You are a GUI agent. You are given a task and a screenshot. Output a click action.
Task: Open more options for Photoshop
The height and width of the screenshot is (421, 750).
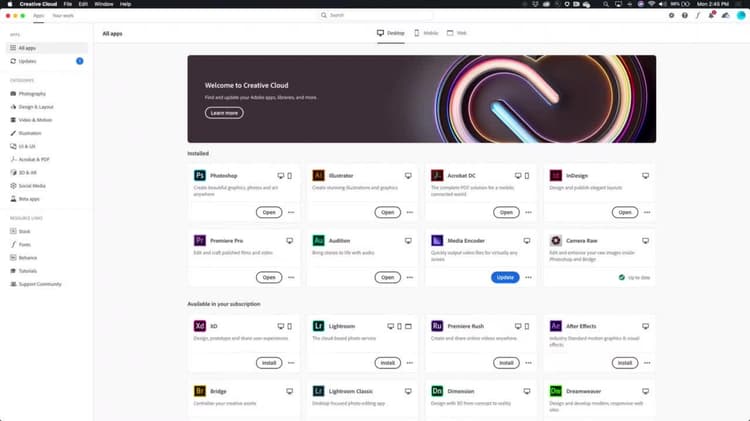pos(291,212)
